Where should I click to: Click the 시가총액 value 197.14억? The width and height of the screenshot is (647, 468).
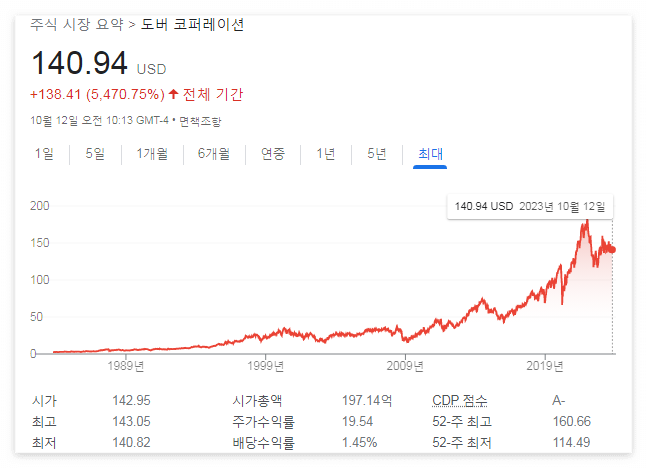click(367, 400)
